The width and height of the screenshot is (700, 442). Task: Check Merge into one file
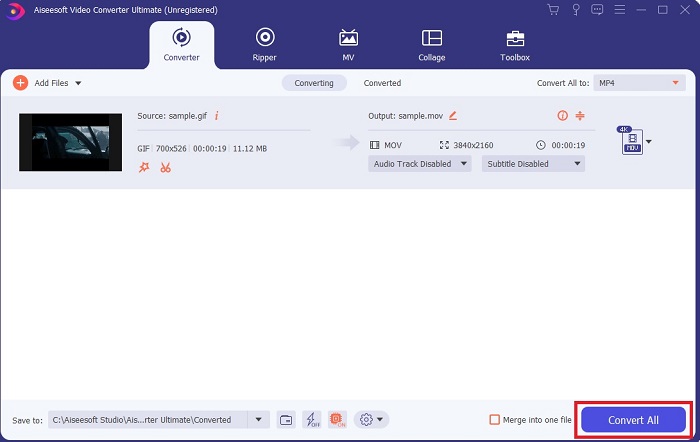[494, 420]
